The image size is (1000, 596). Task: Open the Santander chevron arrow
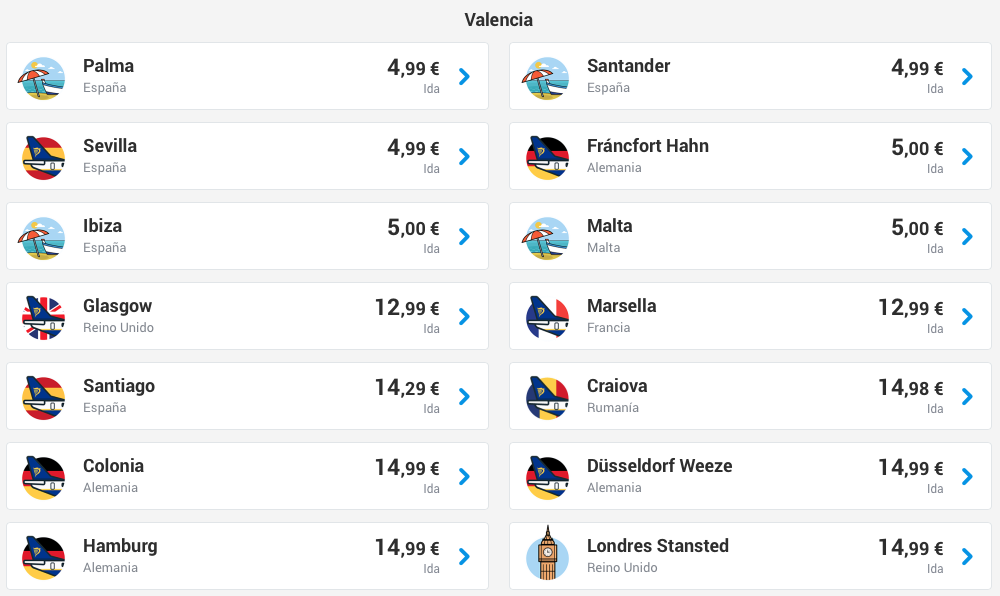coord(967,76)
